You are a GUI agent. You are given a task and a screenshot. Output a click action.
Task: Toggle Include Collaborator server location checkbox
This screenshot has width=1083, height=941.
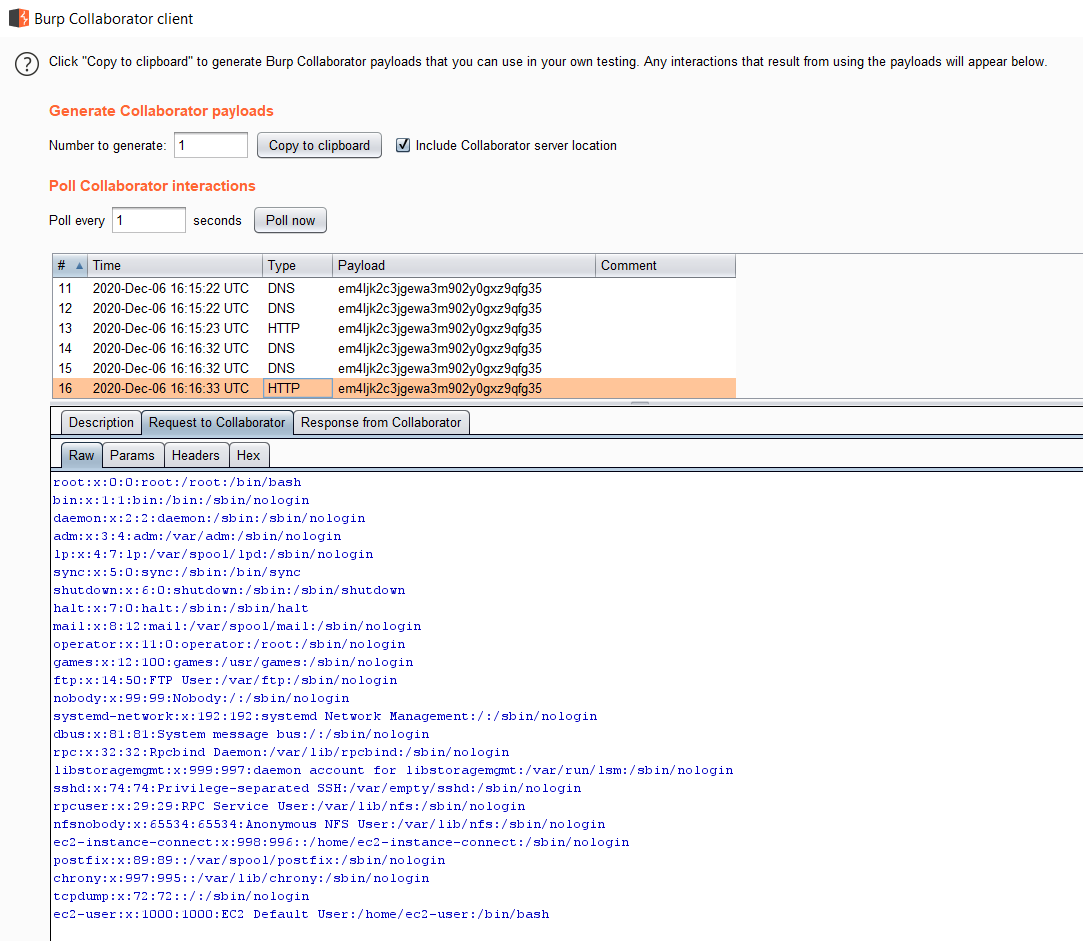point(403,145)
